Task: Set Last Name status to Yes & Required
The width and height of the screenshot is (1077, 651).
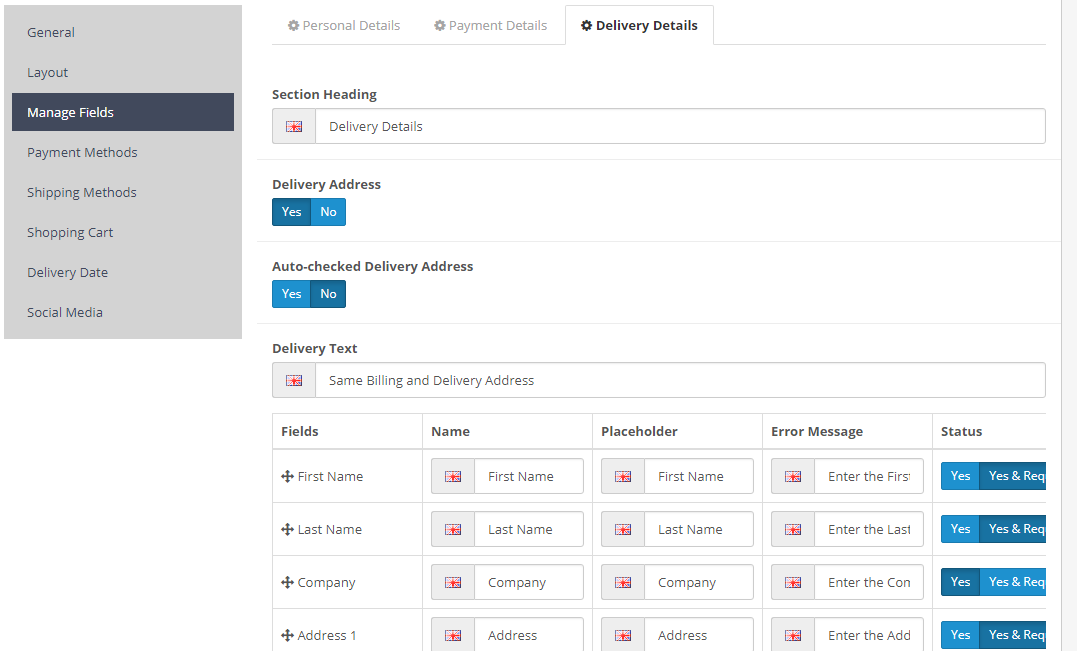Action: pyautogui.click(x=1013, y=529)
